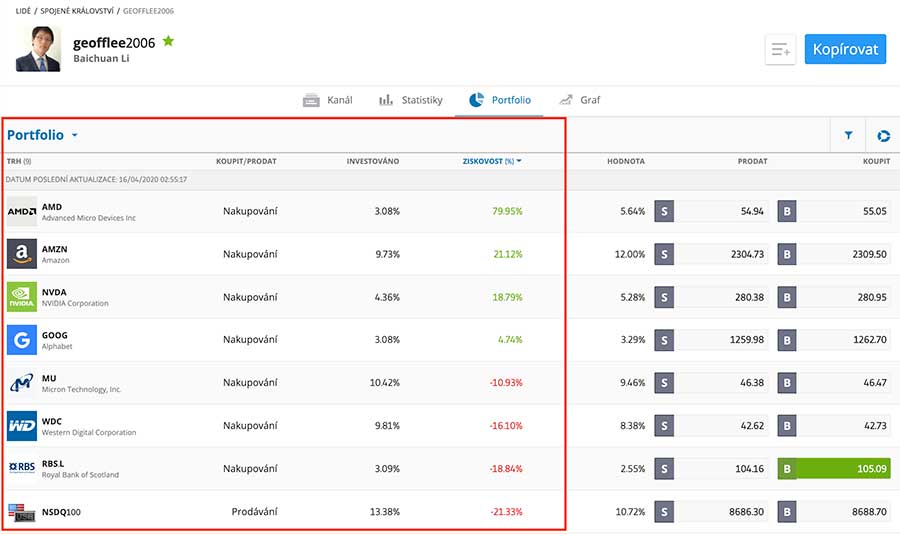Click the green favorite star next to geofflee2006
This screenshot has height=534, width=900.
(168, 41)
